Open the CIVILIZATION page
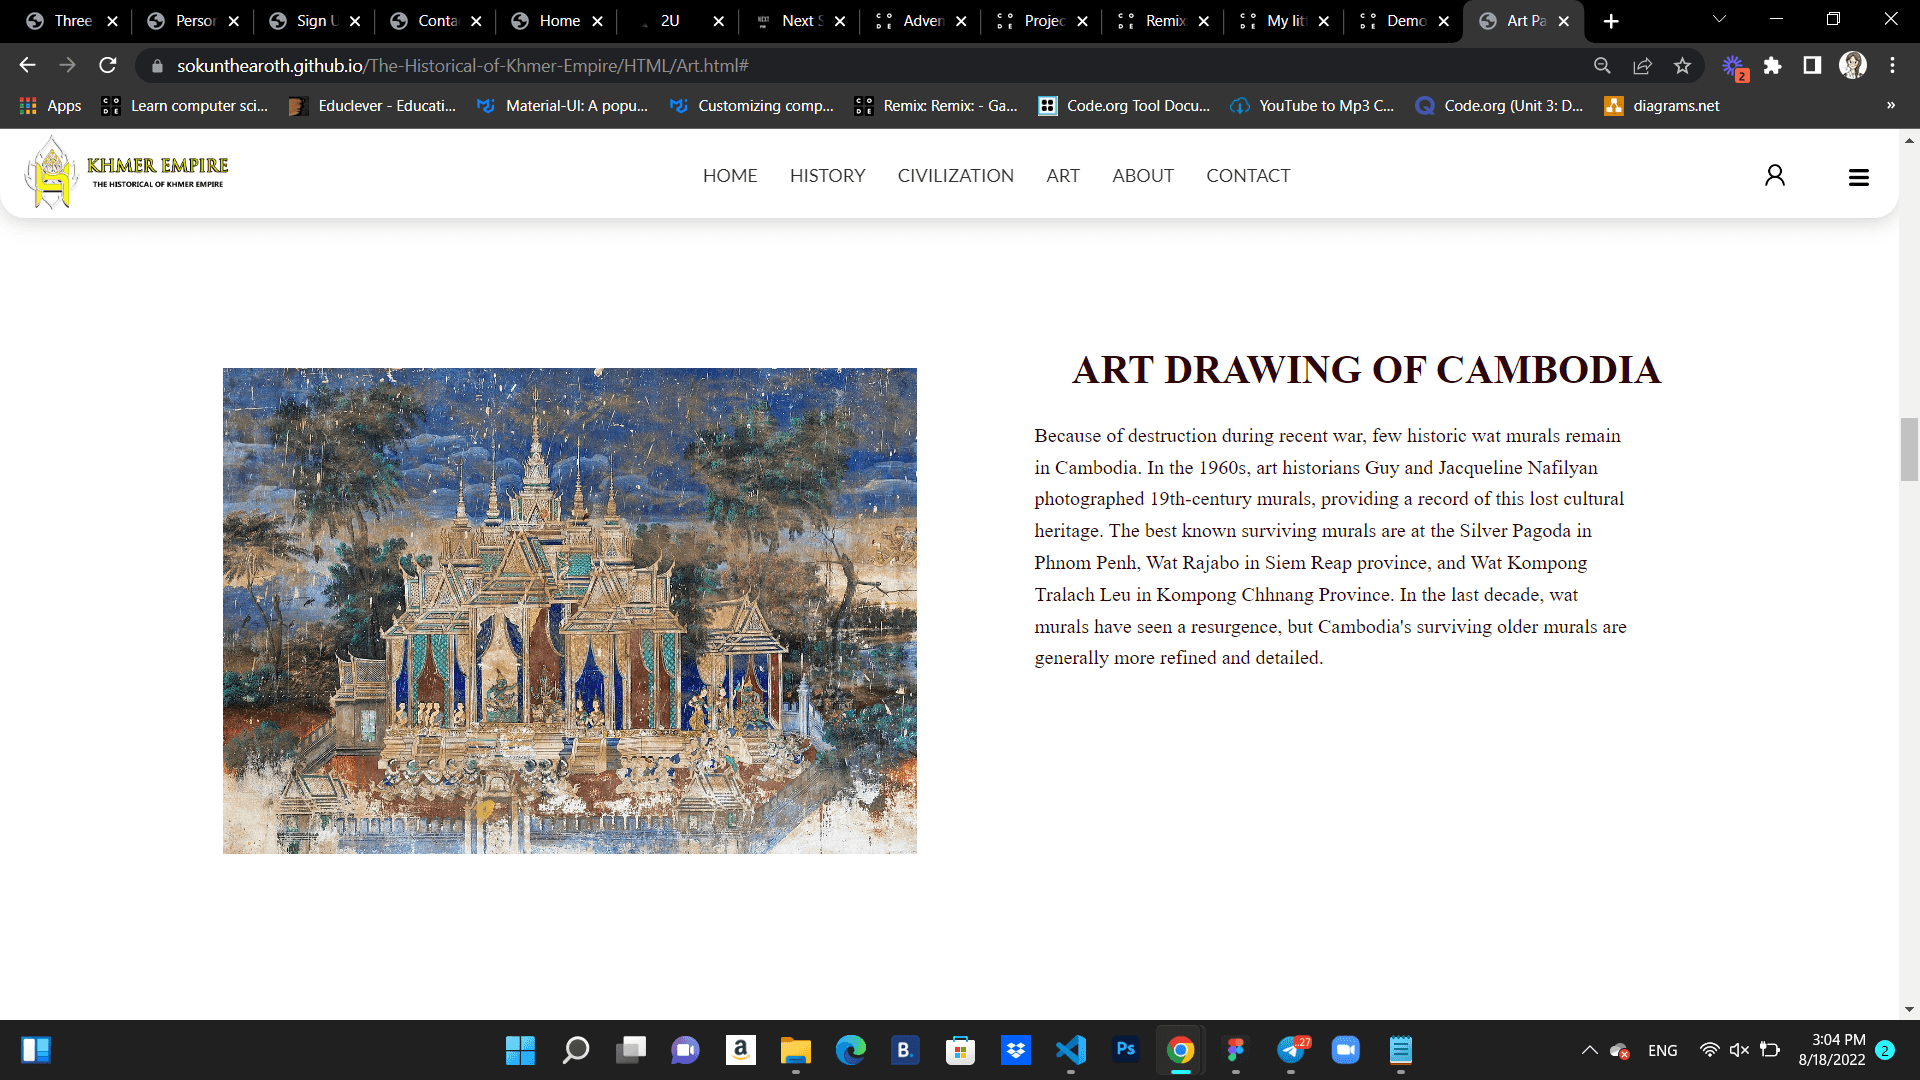 point(955,176)
